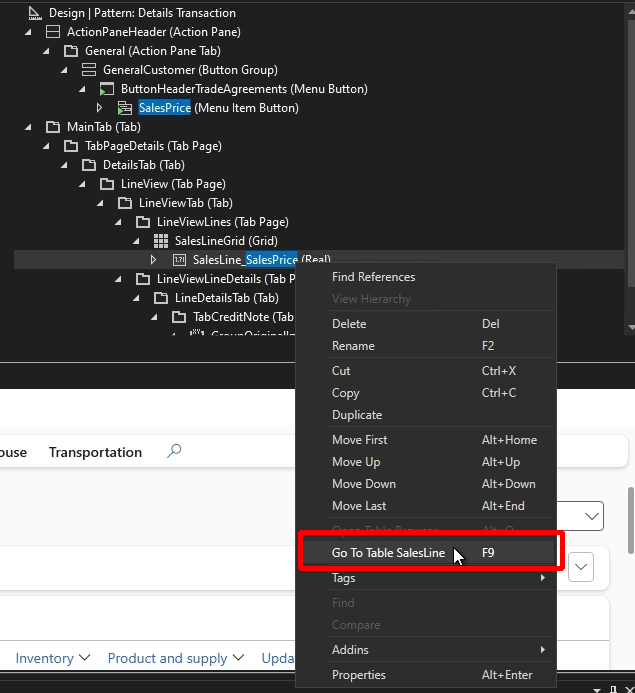This screenshot has height=693, width=635.
Task: Open the Product and supply dropdown
Action: (x=174, y=658)
